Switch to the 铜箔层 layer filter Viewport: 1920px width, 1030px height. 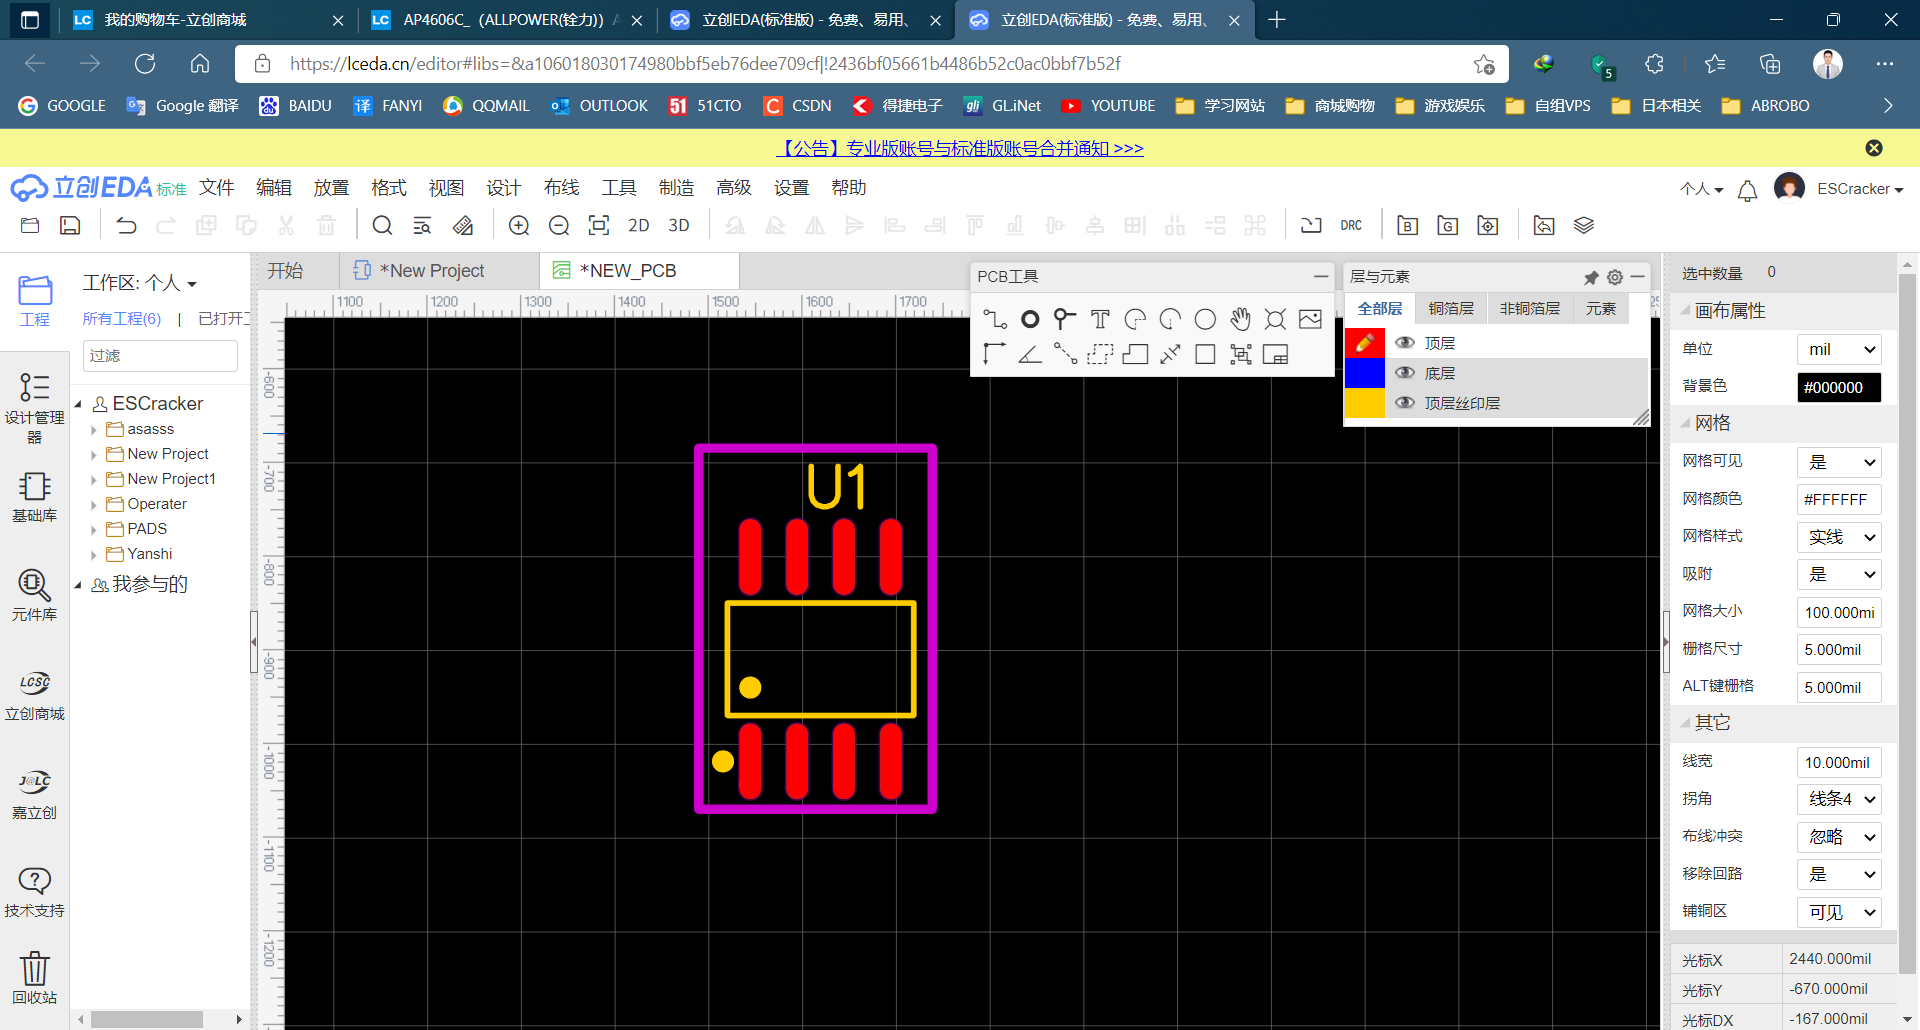pos(1451,308)
